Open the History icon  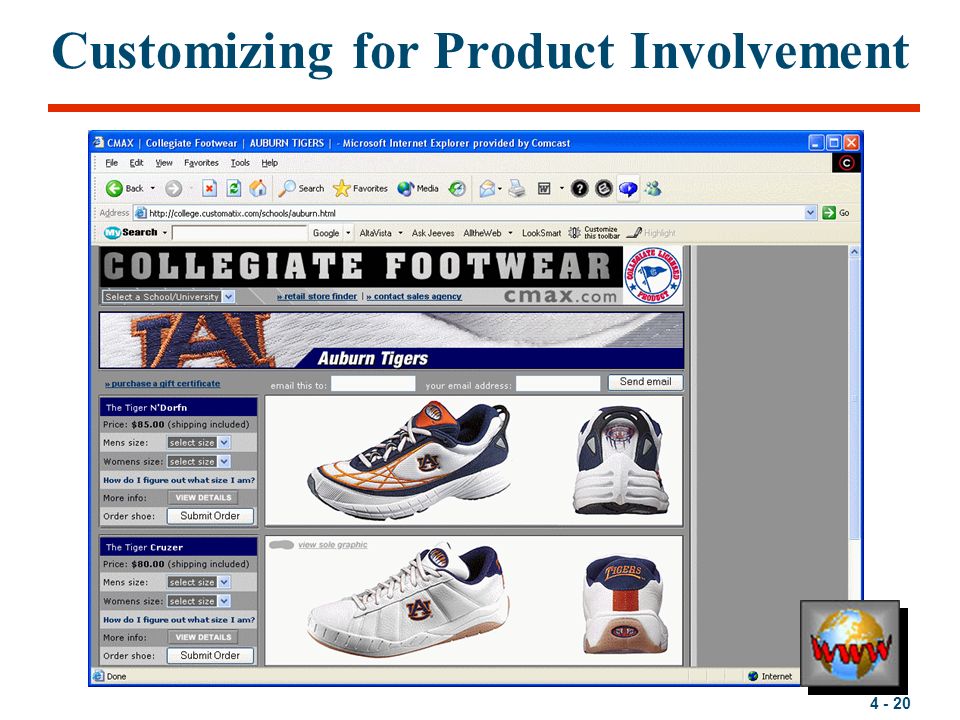457,189
